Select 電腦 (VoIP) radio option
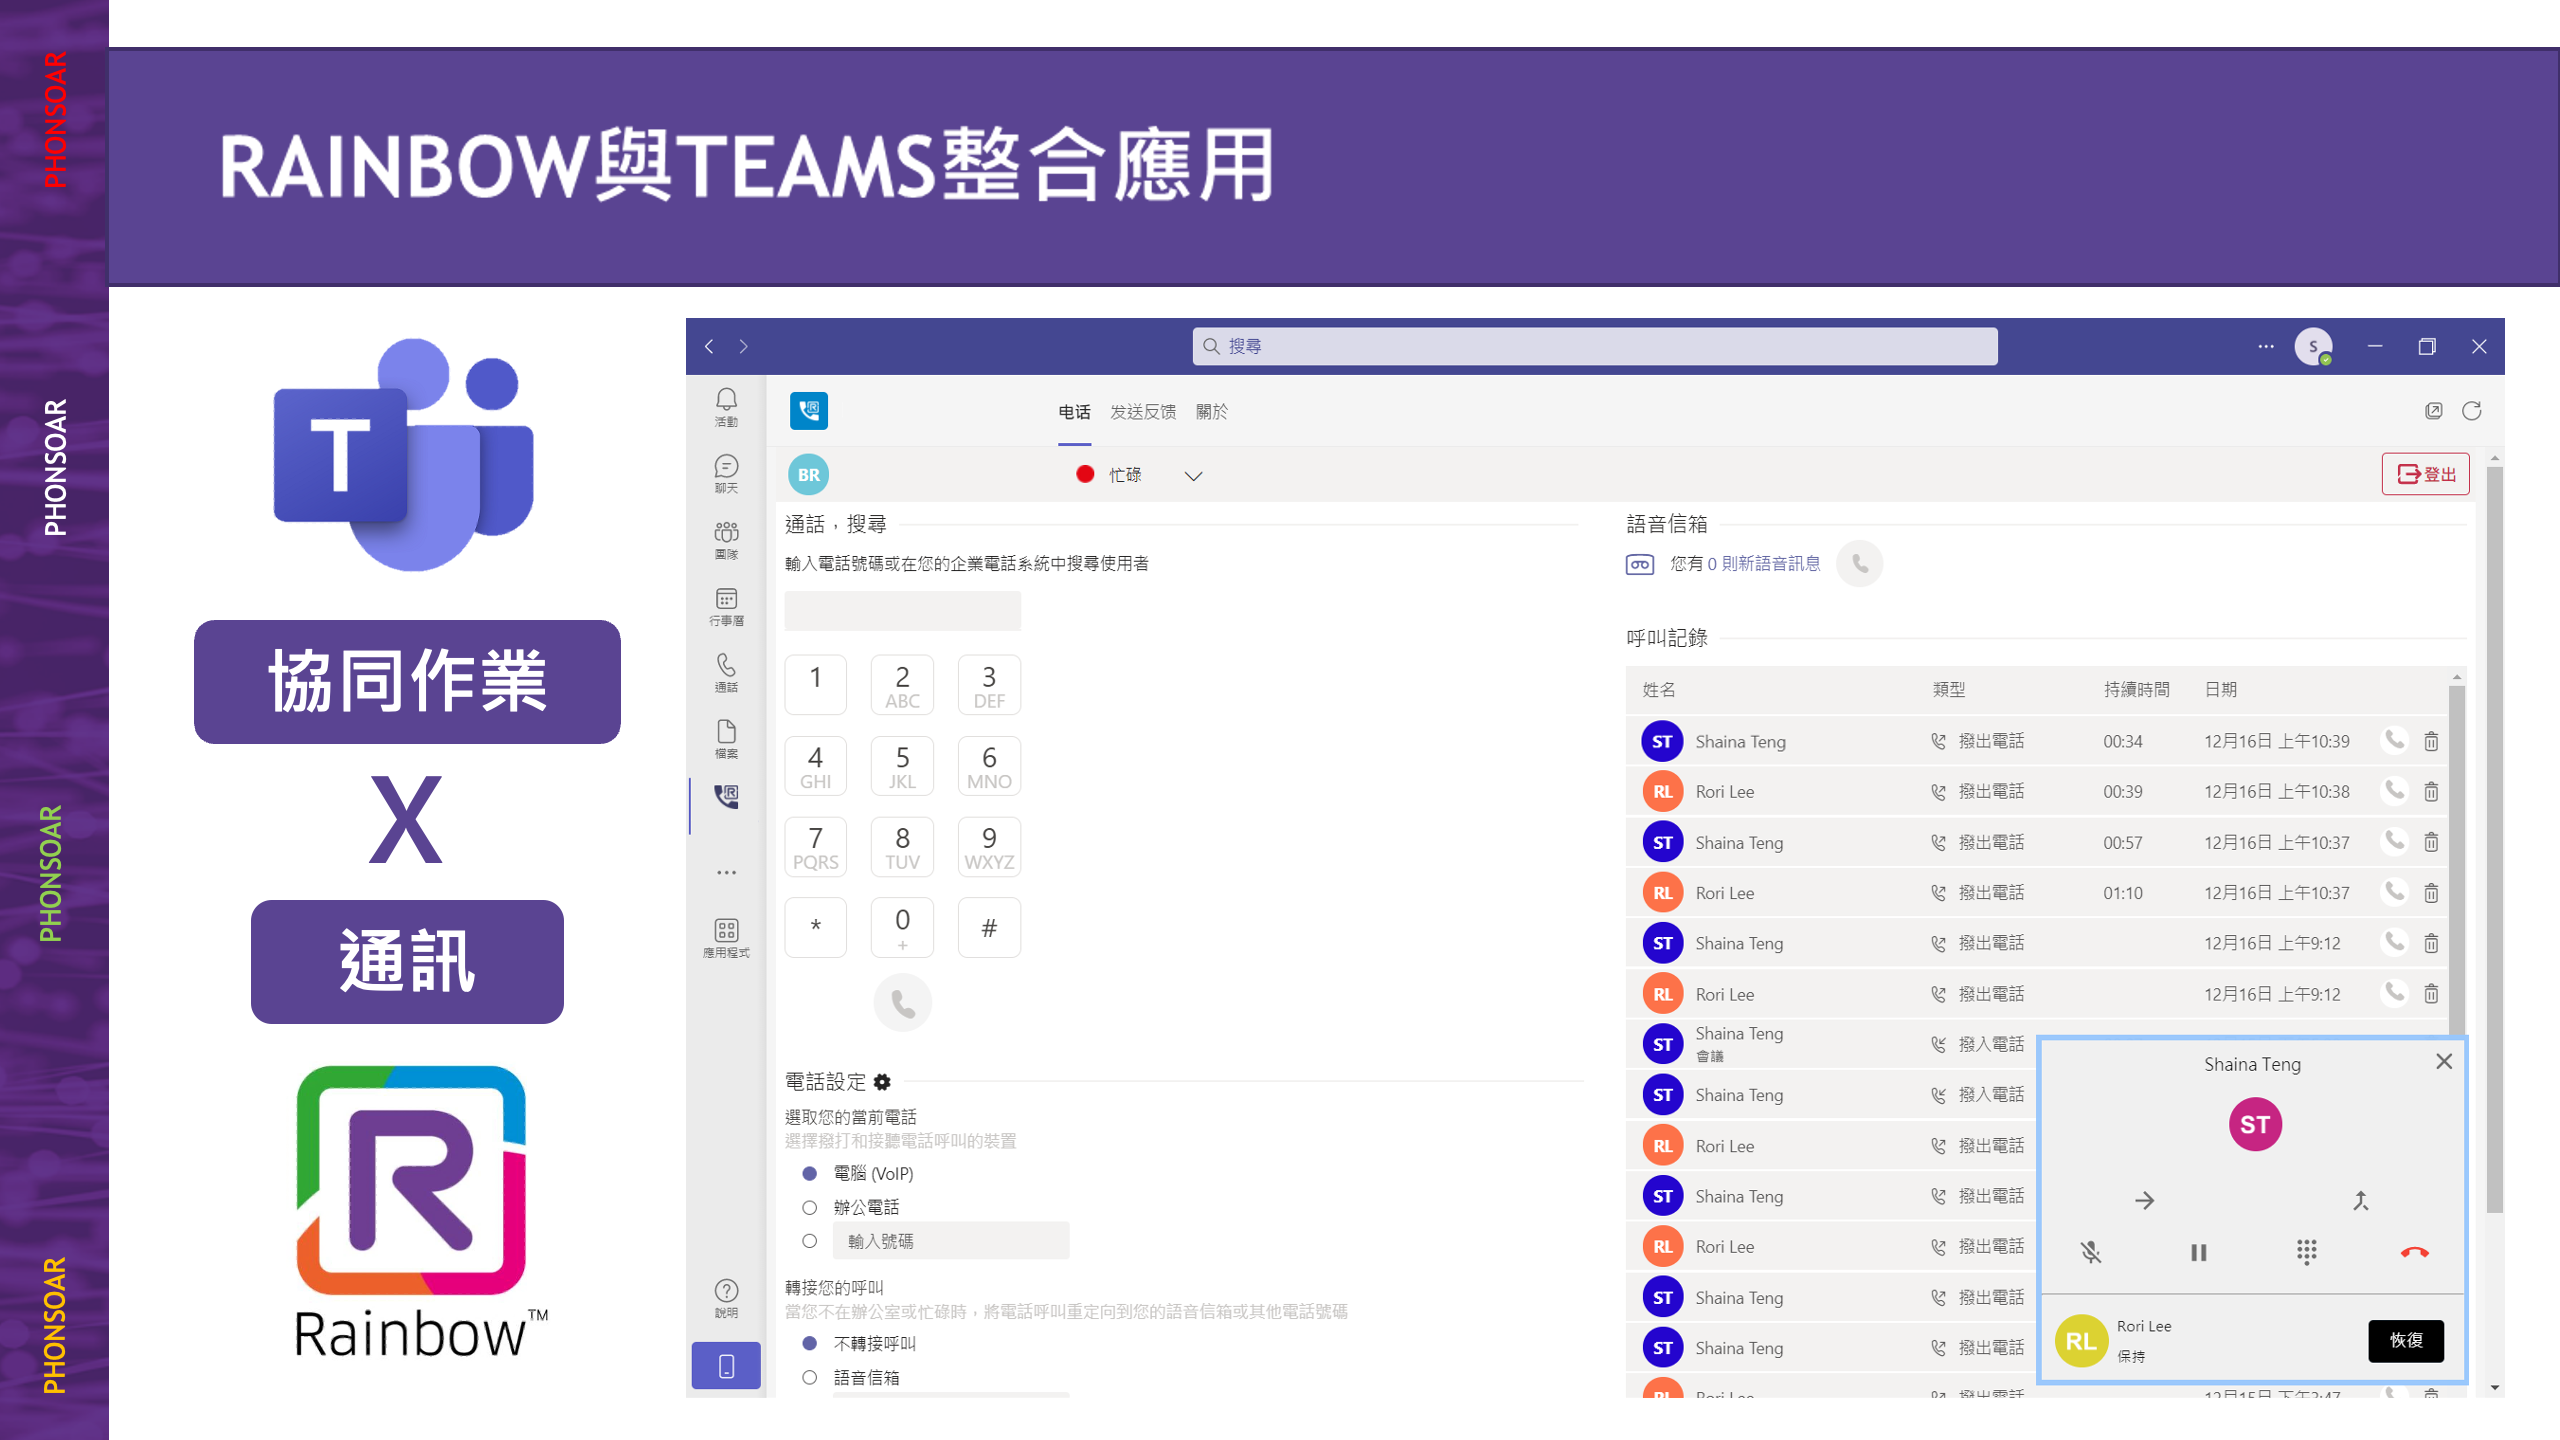Viewport: 2560px width, 1440px height. (810, 1174)
